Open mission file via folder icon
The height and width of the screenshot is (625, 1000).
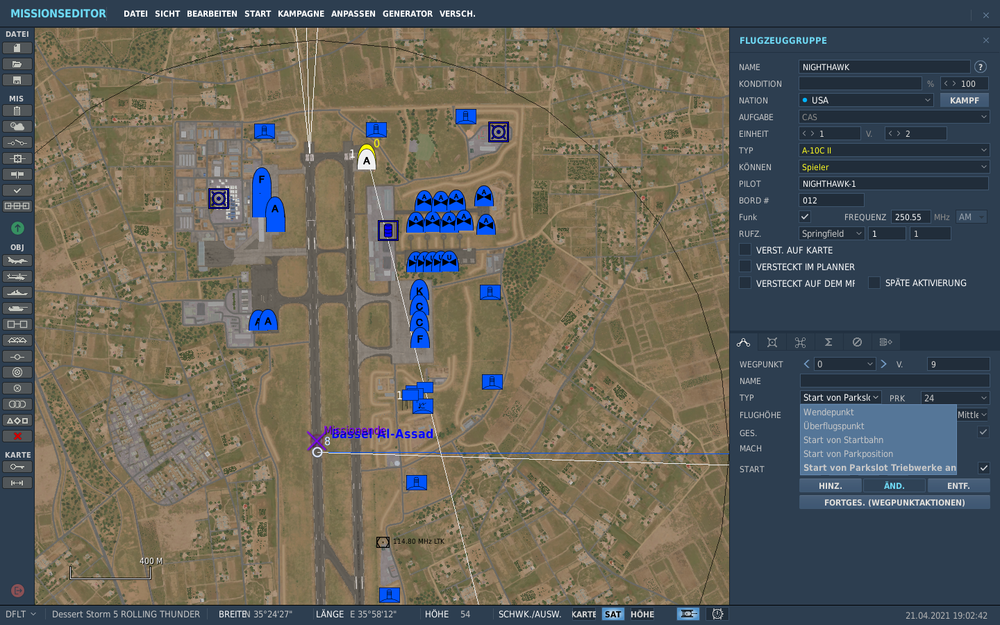(x=17, y=64)
